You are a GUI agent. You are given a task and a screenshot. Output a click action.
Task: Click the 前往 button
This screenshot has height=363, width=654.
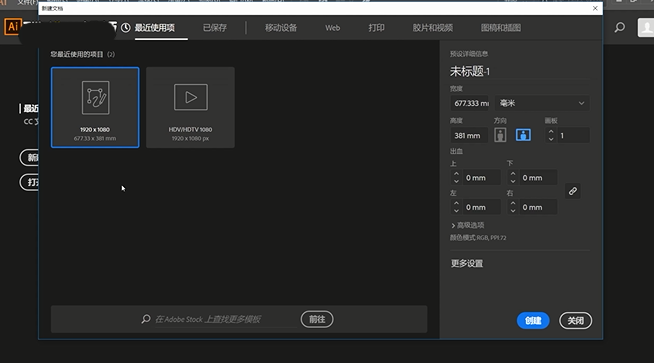(x=317, y=319)
